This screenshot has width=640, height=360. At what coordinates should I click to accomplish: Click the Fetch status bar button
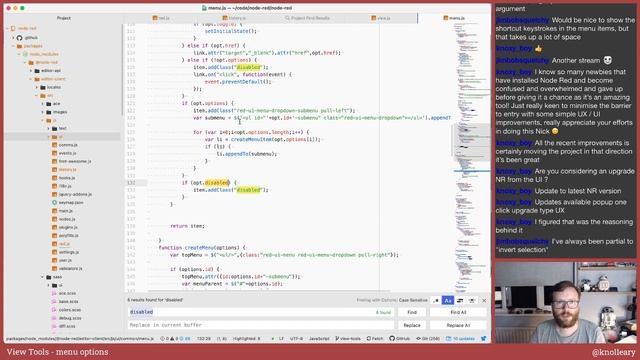pos(375,339)
